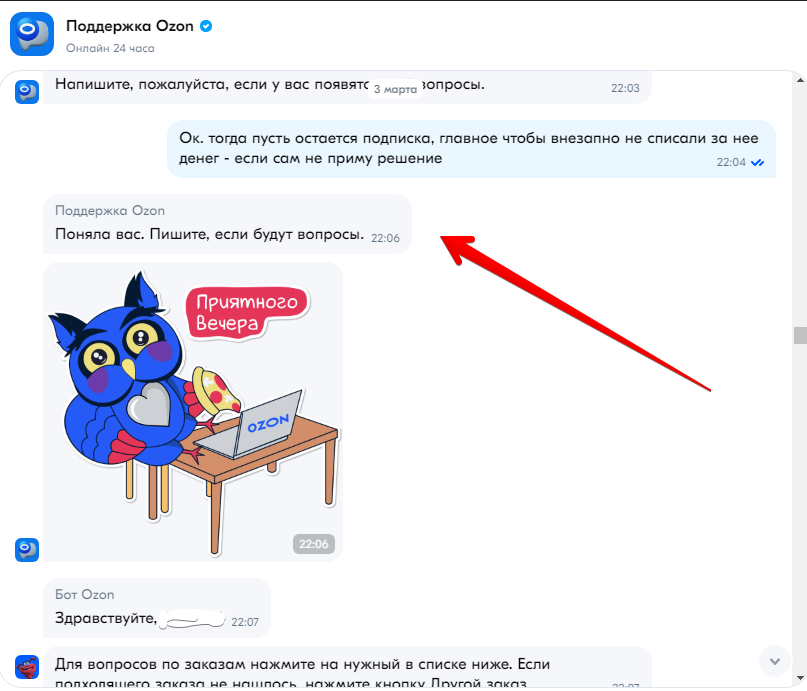Click the 22:06 timestamp on sticker
Viewport: 807px width, 691px height.
pos(314,544)
